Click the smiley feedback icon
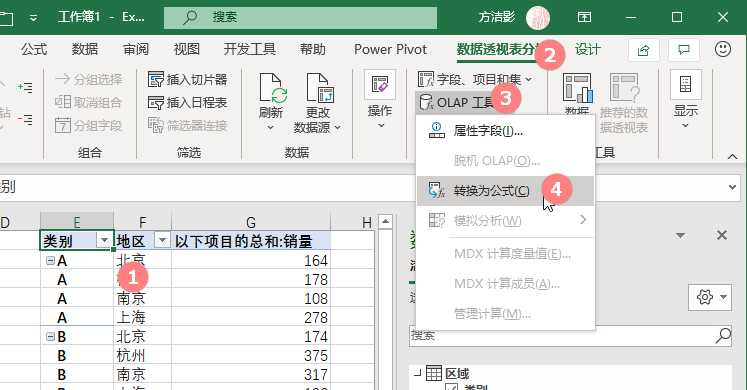 coord(723,49)
